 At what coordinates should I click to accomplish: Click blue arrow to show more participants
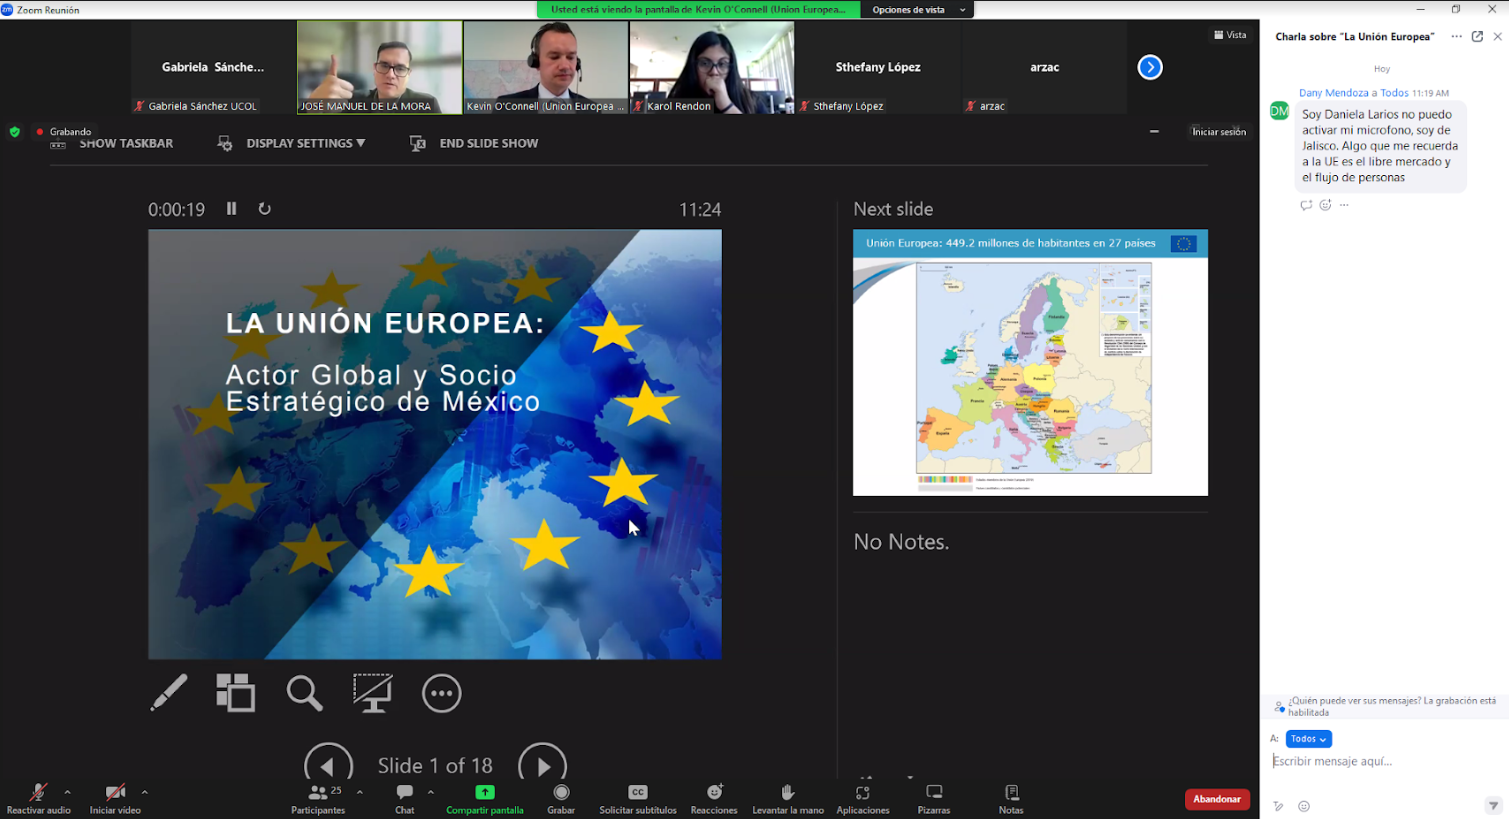click(x=1150, y=67)
